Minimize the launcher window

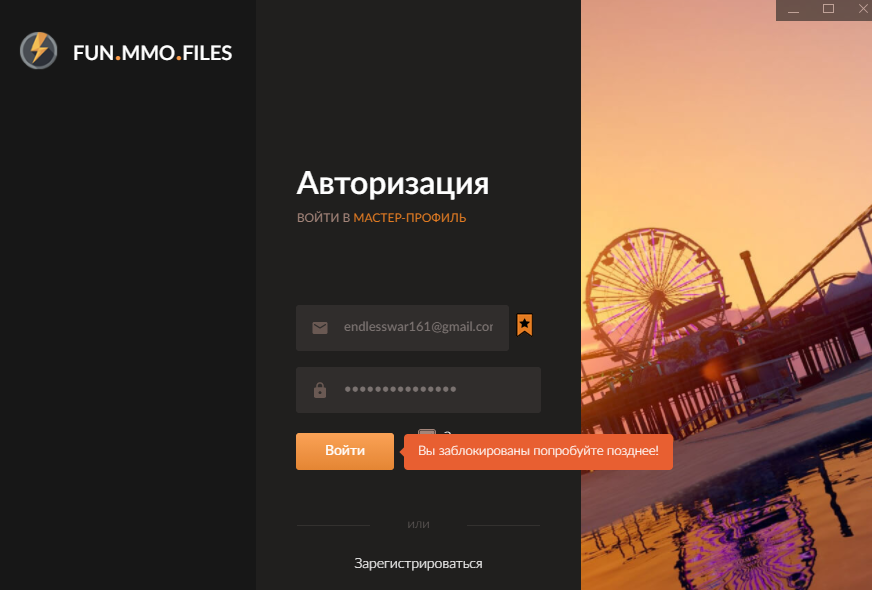(793, 9)
